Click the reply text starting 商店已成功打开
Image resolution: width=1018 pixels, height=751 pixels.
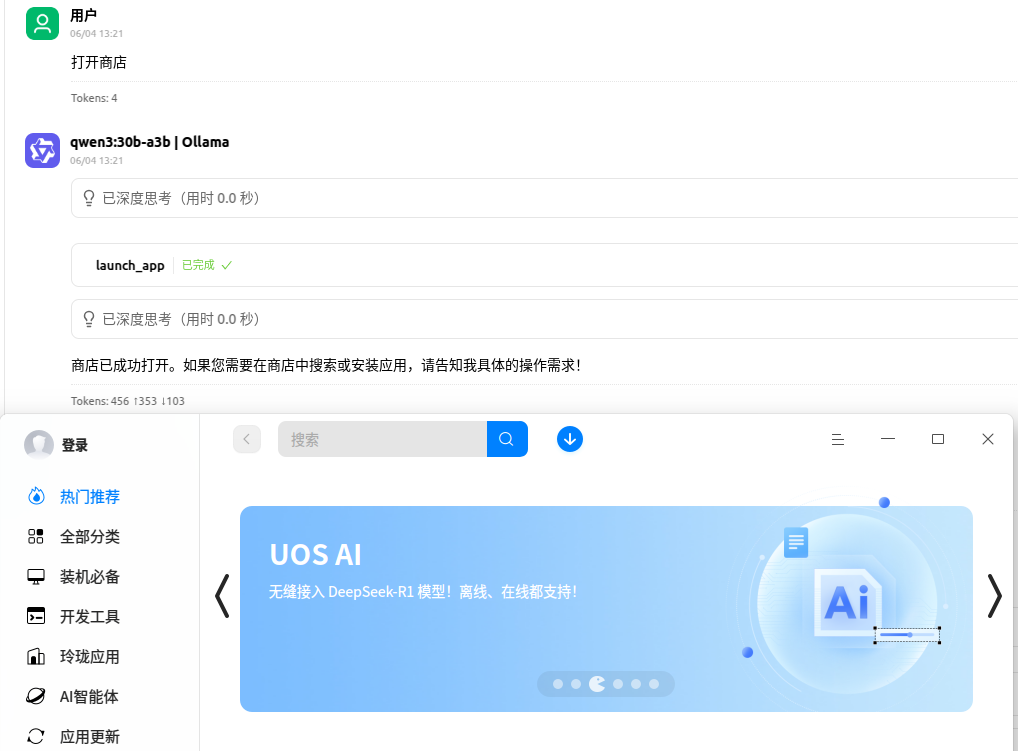click(x=326, y=365)
